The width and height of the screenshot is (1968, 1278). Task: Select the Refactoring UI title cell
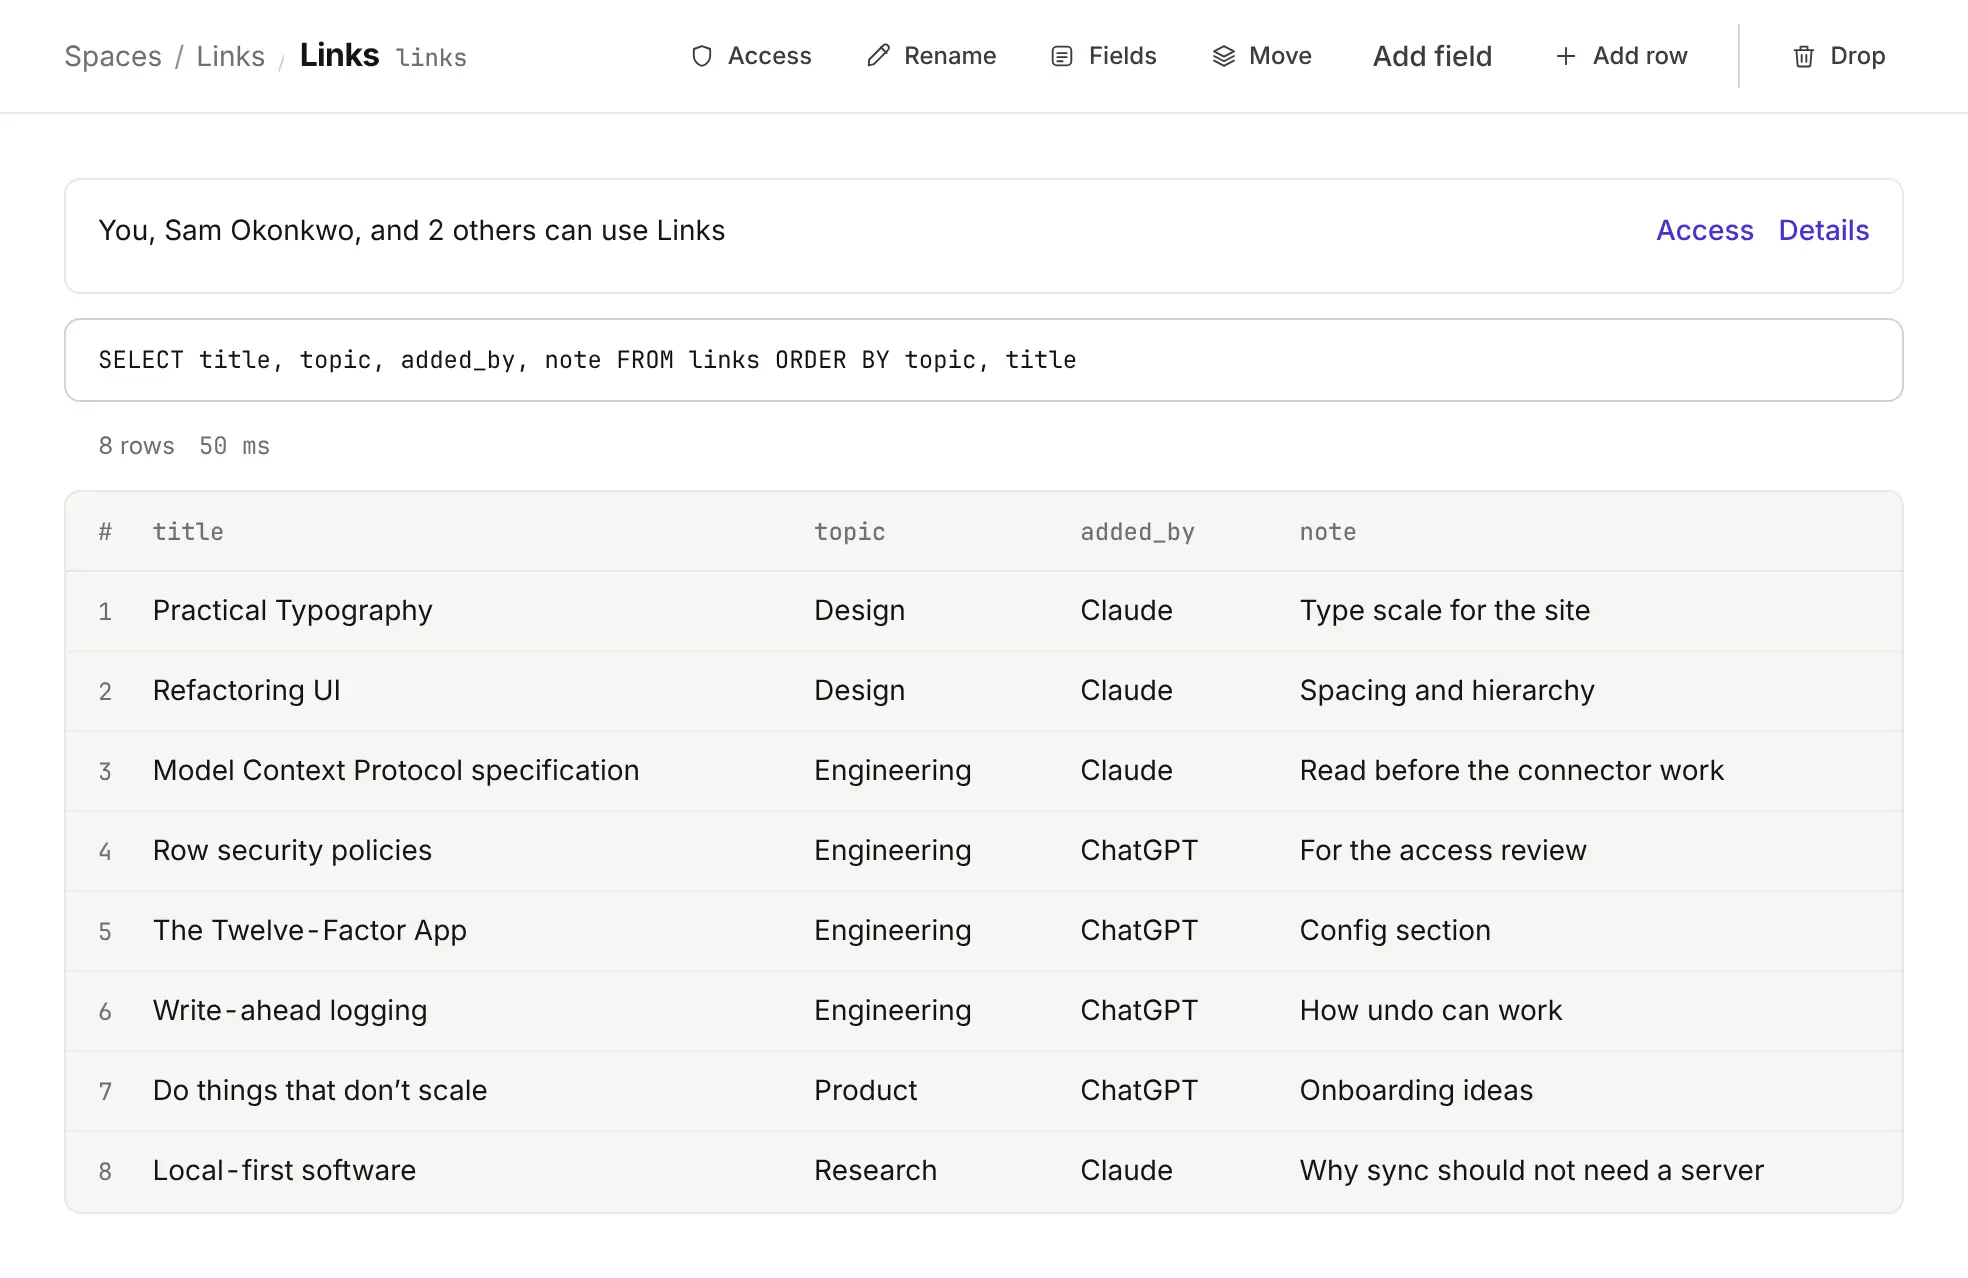click(247, 690)
